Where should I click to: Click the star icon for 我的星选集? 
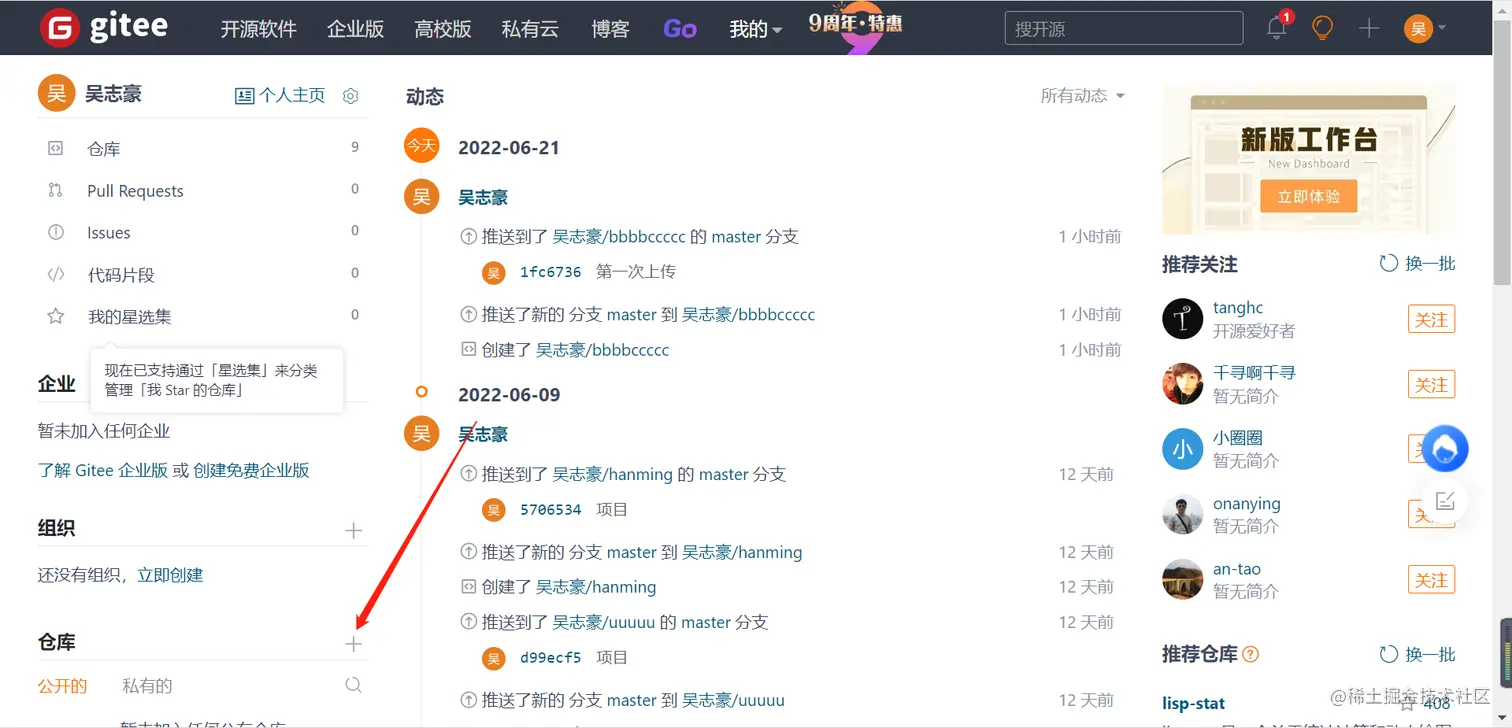click(56, 316)
